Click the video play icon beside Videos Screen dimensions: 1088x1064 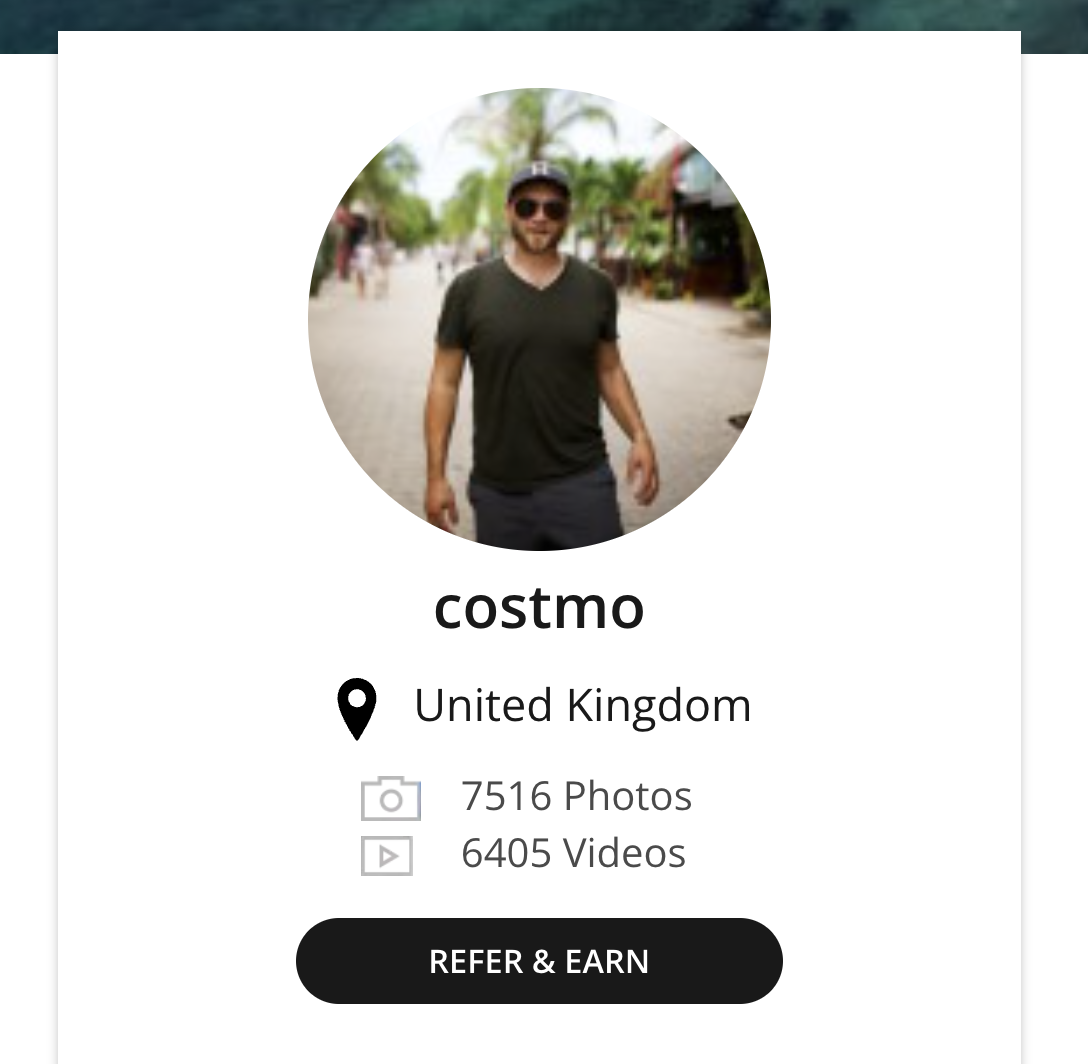(387, 856)
